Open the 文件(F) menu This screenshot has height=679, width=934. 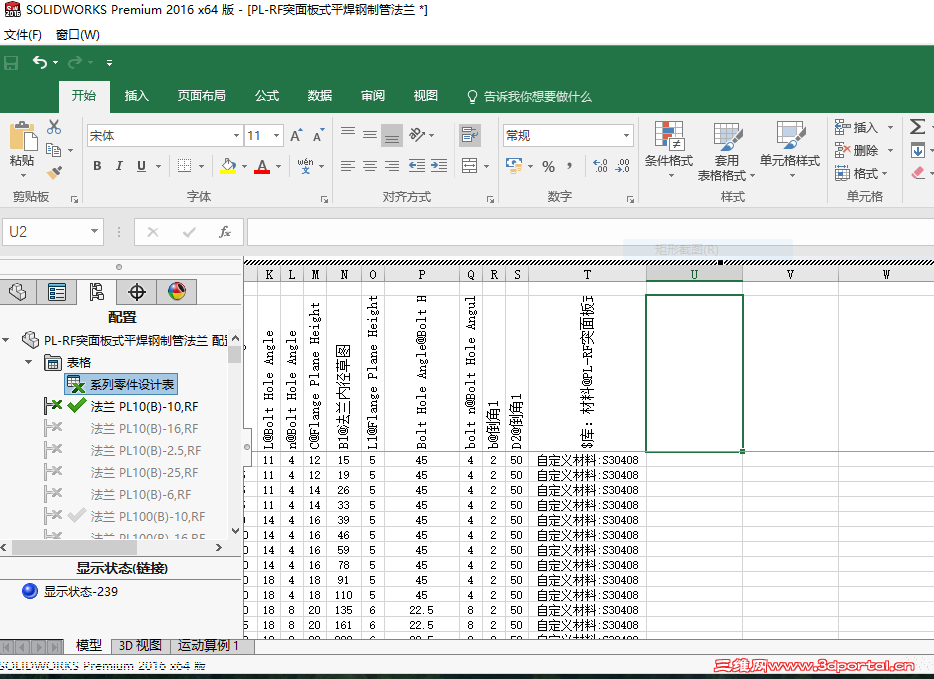(23, 35)
